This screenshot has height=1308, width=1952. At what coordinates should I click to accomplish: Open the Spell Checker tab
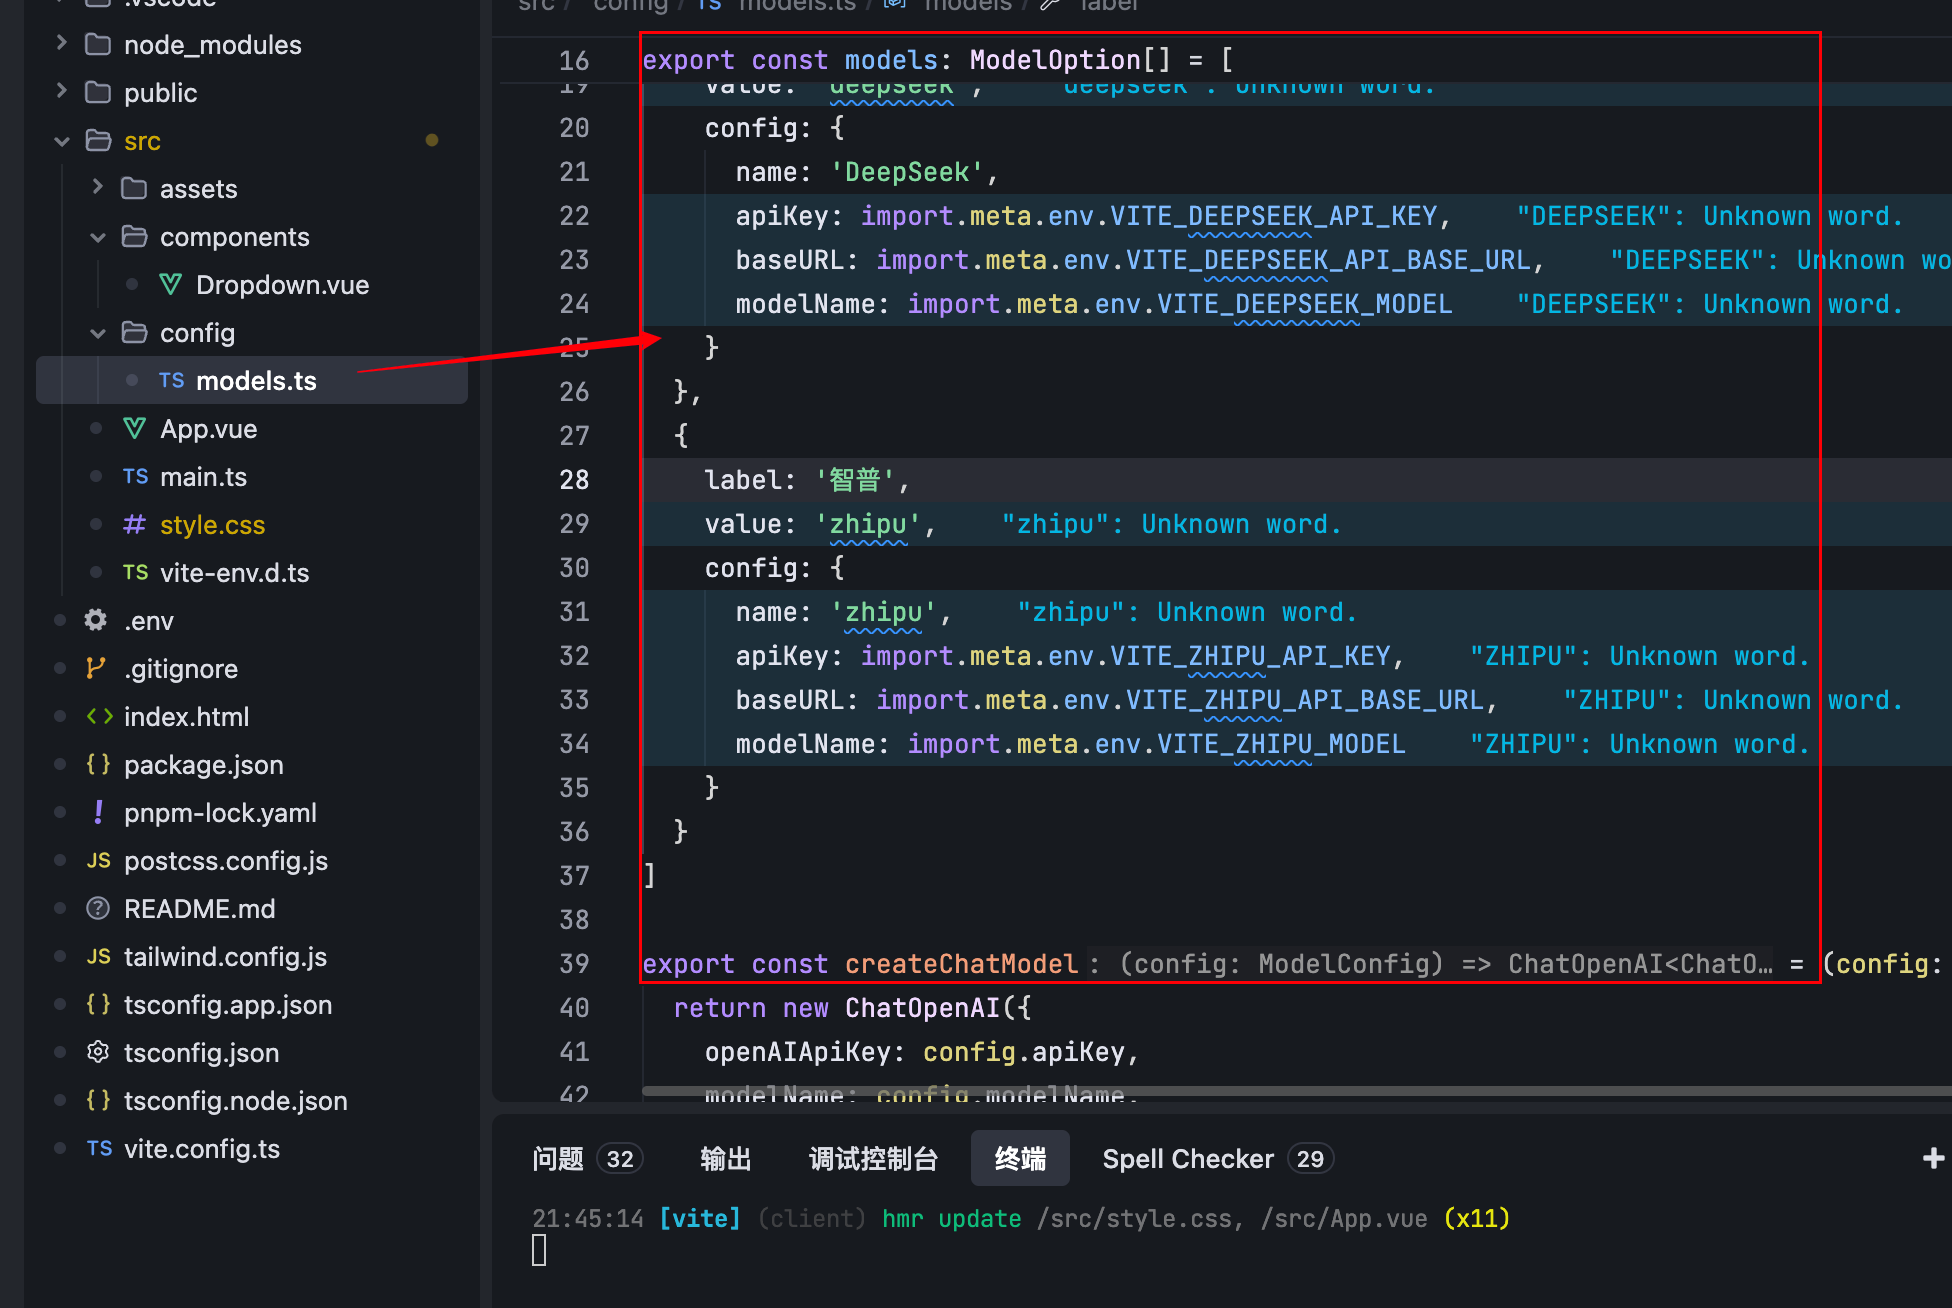click(1188, 1158)
